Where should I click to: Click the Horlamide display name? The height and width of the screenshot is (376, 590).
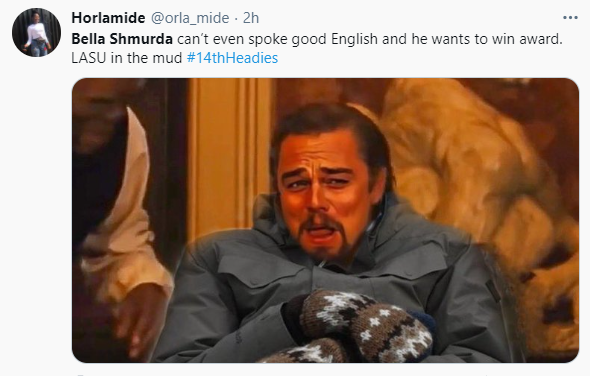tap(108, 18)
